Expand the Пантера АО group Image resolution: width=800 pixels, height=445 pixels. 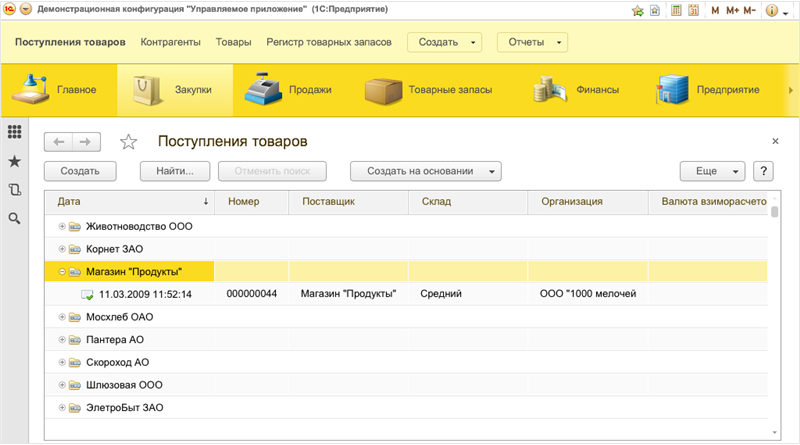[62, 339]
